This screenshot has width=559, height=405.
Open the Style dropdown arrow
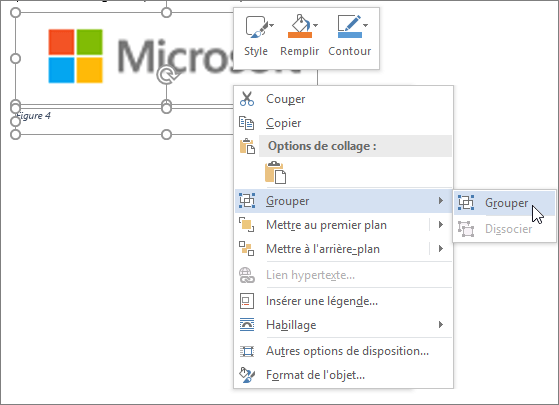(x=272, y=25)
